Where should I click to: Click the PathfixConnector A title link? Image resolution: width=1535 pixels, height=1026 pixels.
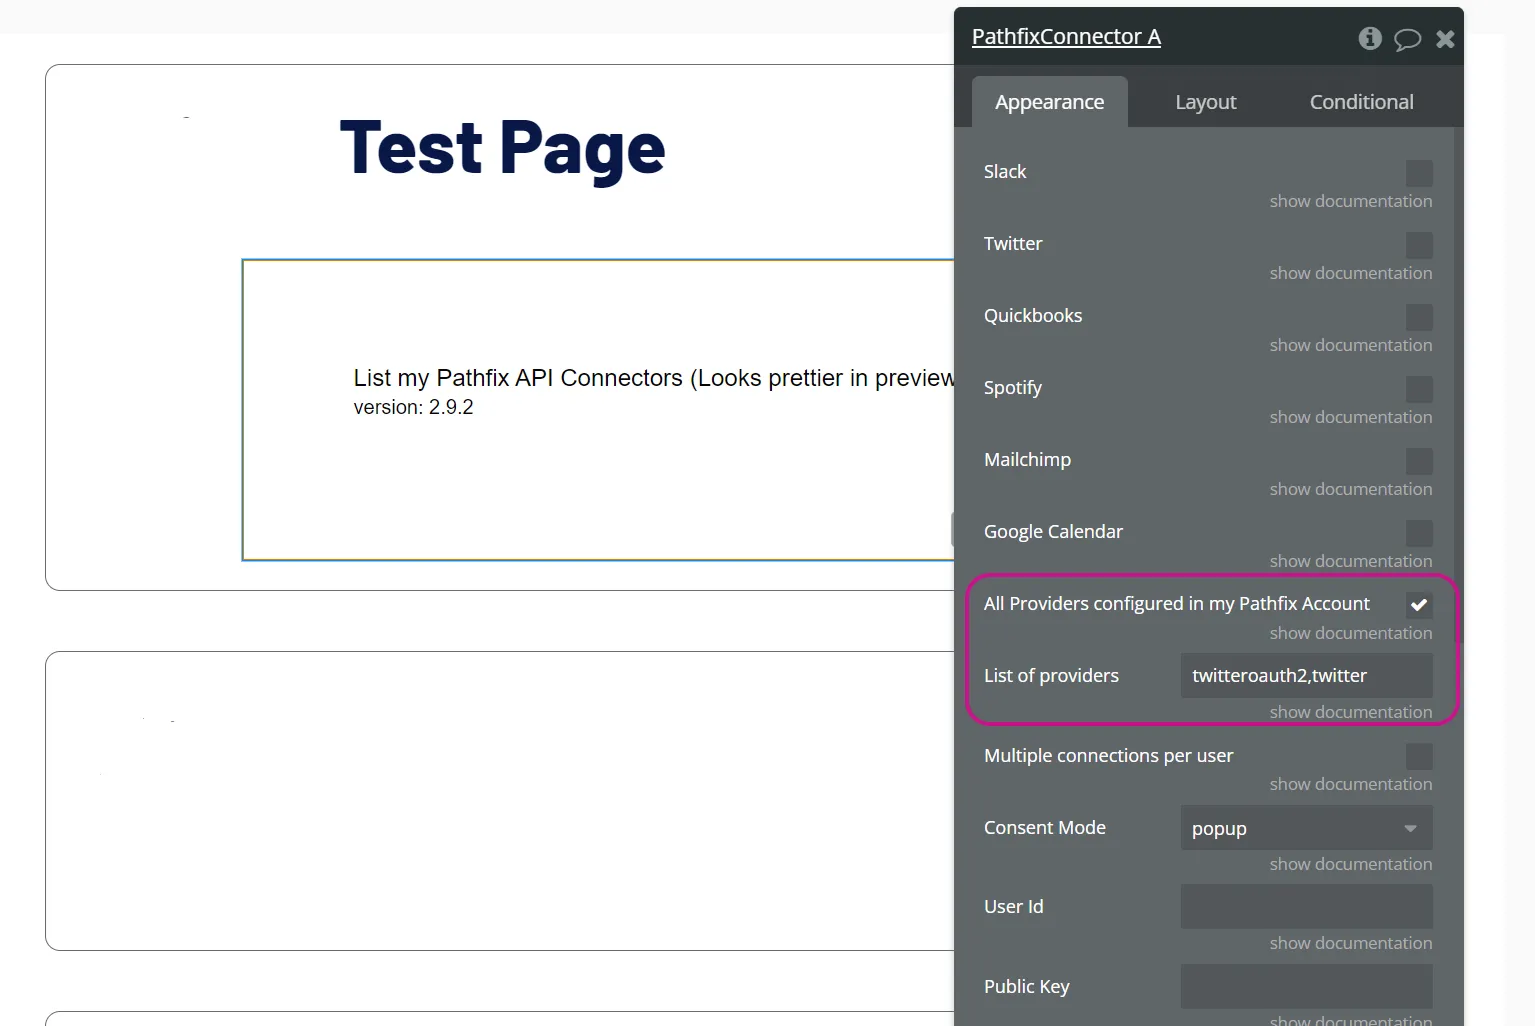[x=1066, y=37]
